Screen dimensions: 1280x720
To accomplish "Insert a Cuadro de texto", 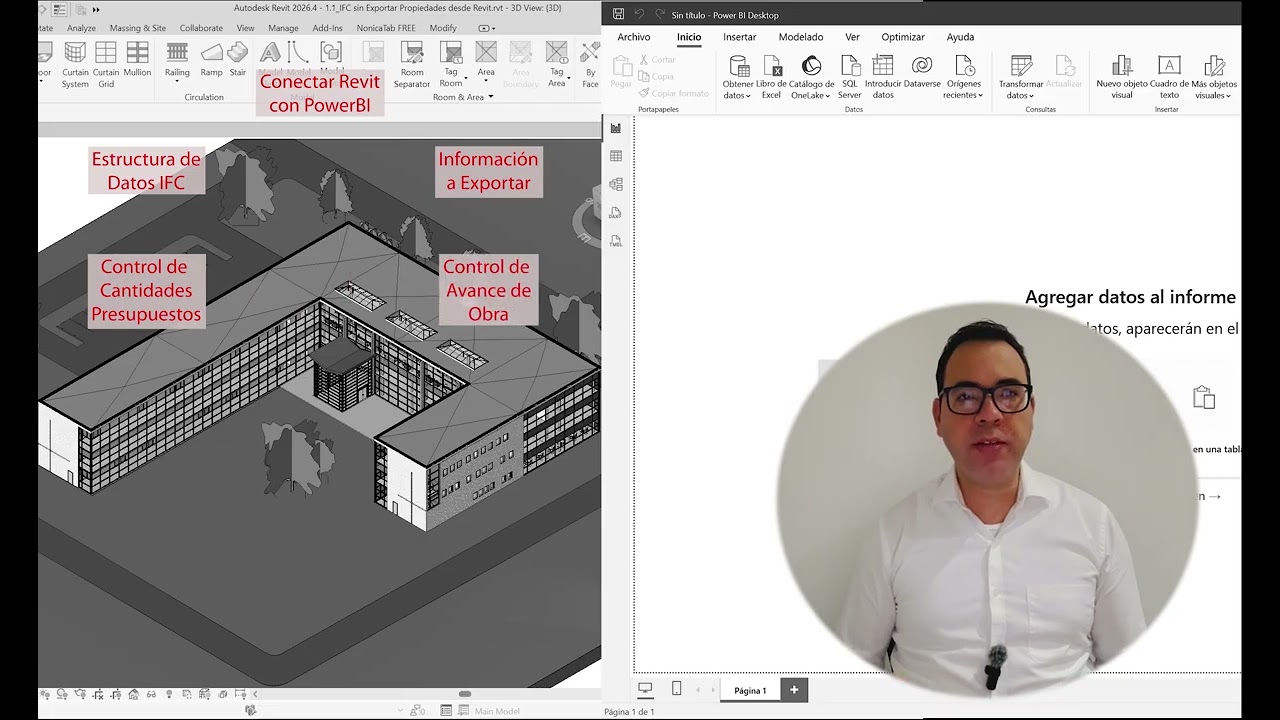I will coord(1169,77).
